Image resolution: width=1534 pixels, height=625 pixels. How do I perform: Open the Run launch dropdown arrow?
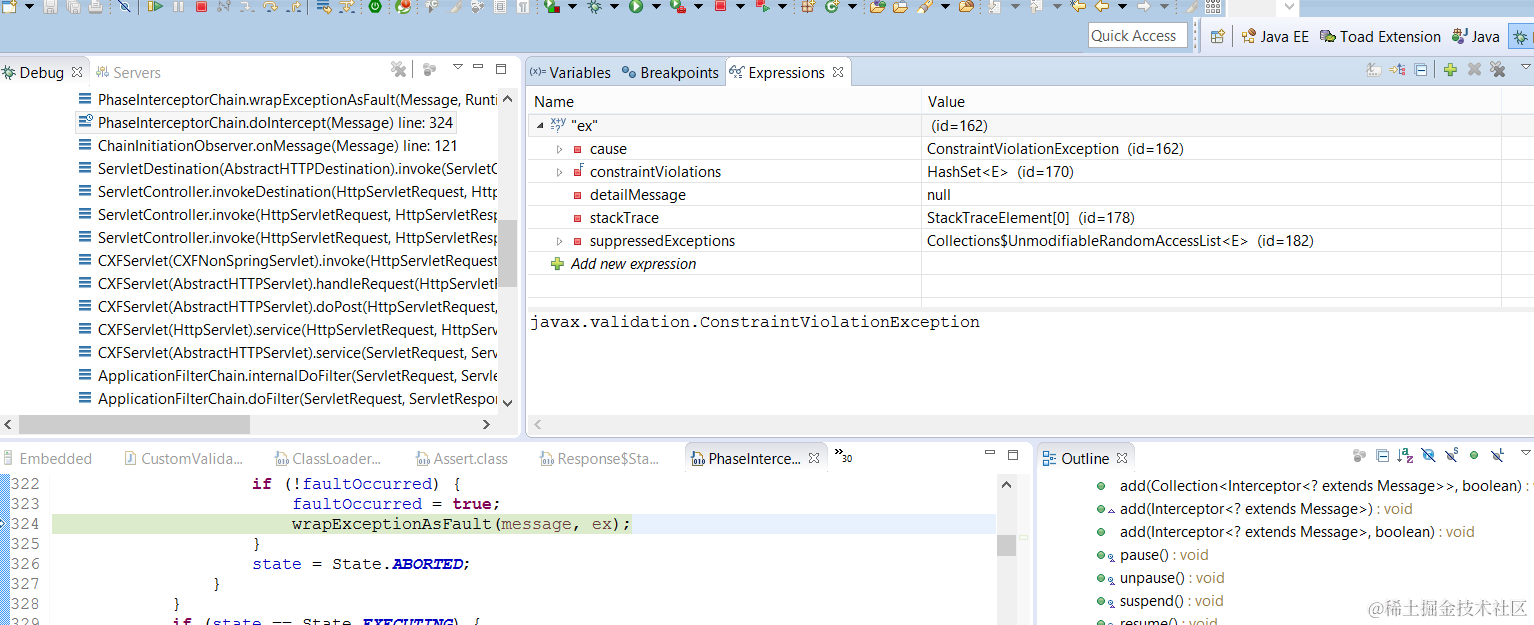(656, 6)
